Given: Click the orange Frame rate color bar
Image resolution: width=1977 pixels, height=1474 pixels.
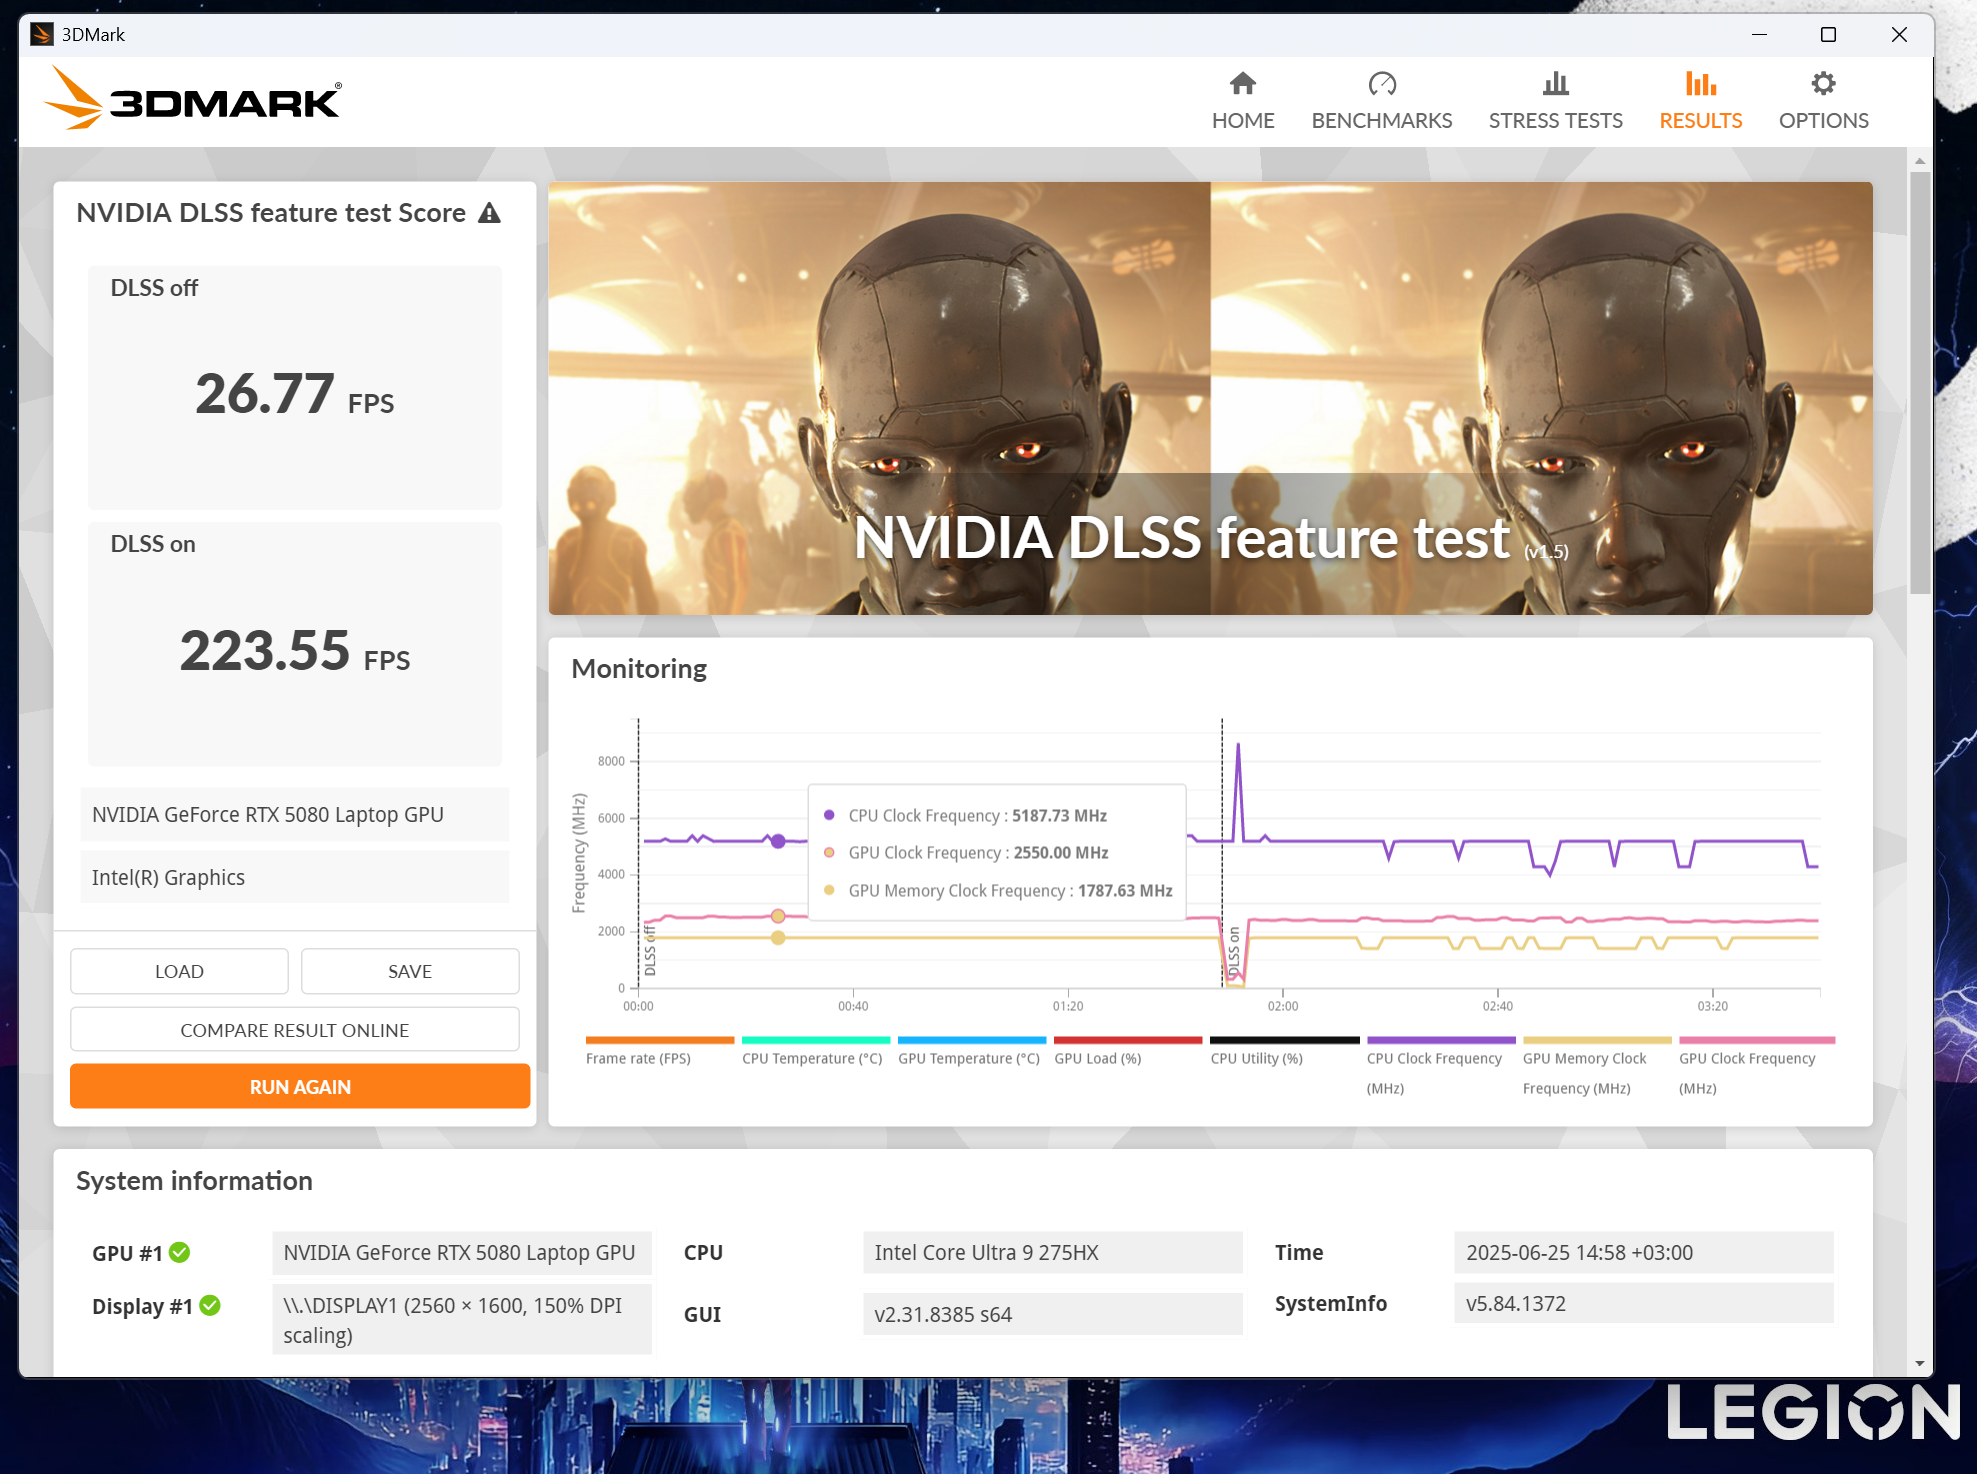Looking at the screenshot, I should 660,1040.
